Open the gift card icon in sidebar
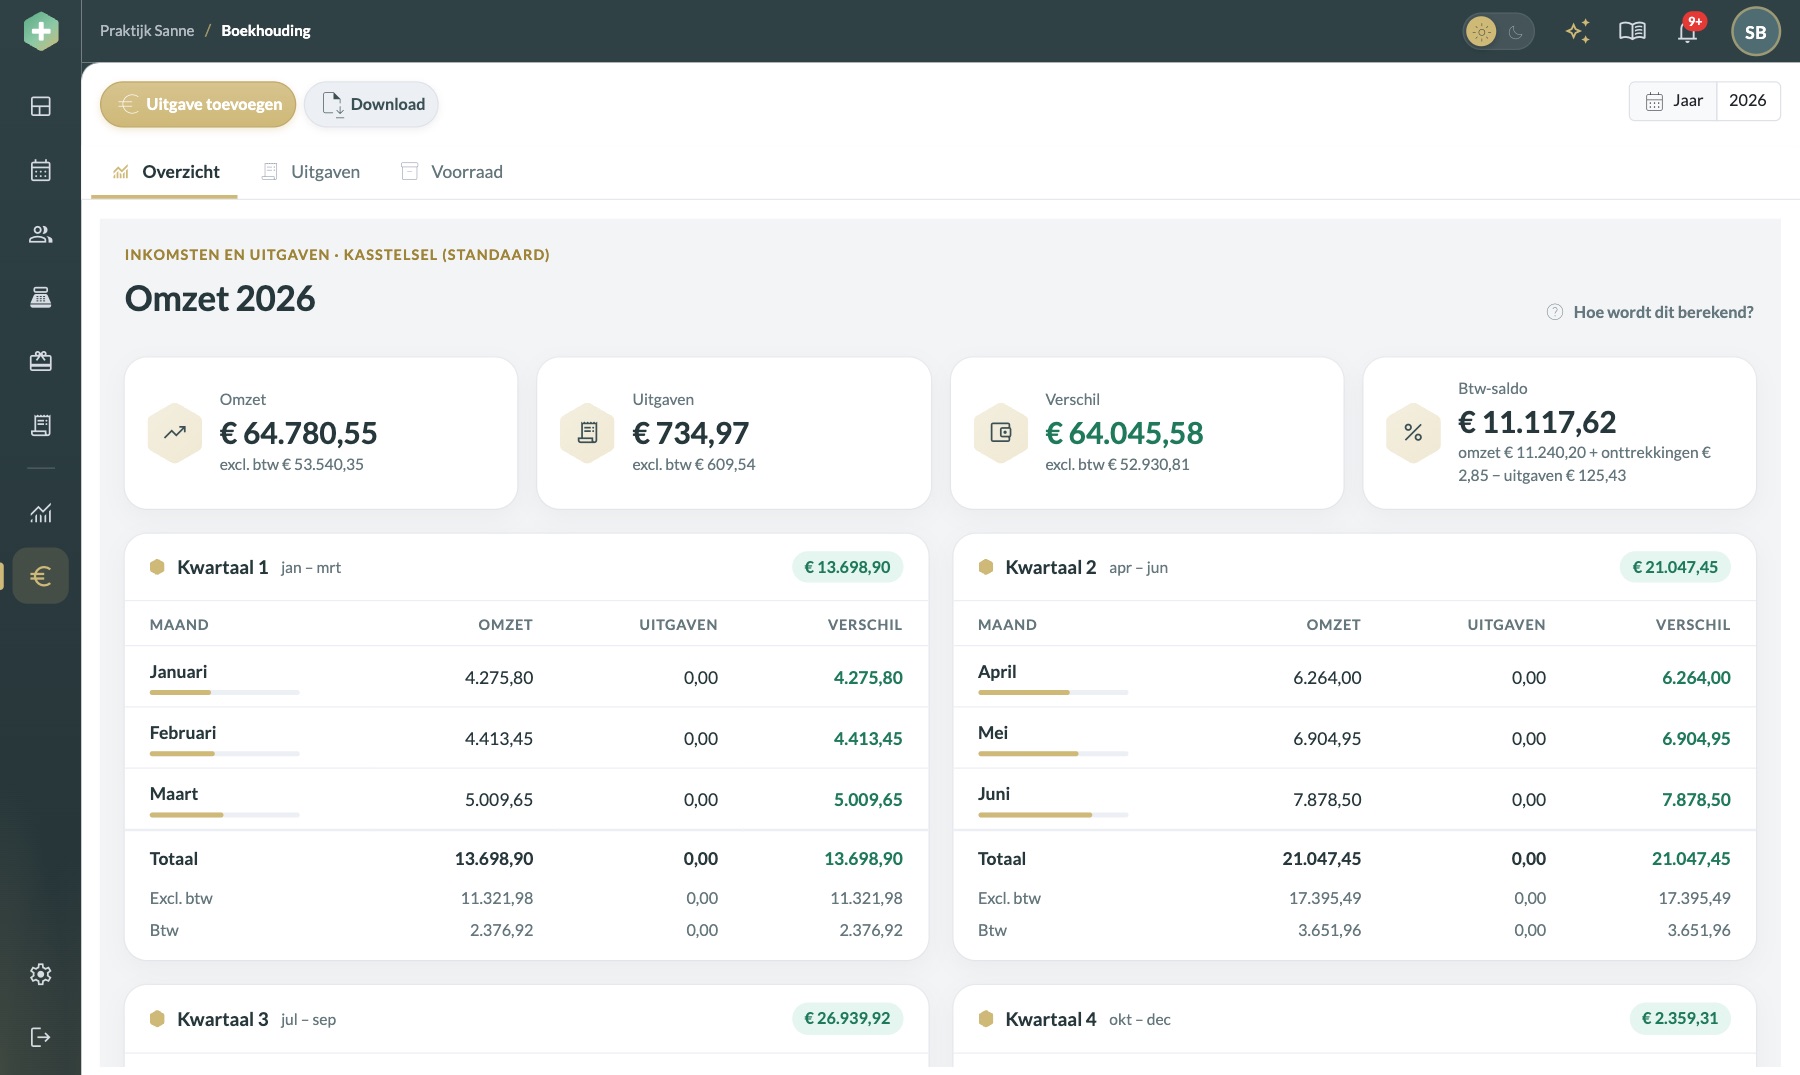This screenshot has height=1075, width=1800. [41, 361]
